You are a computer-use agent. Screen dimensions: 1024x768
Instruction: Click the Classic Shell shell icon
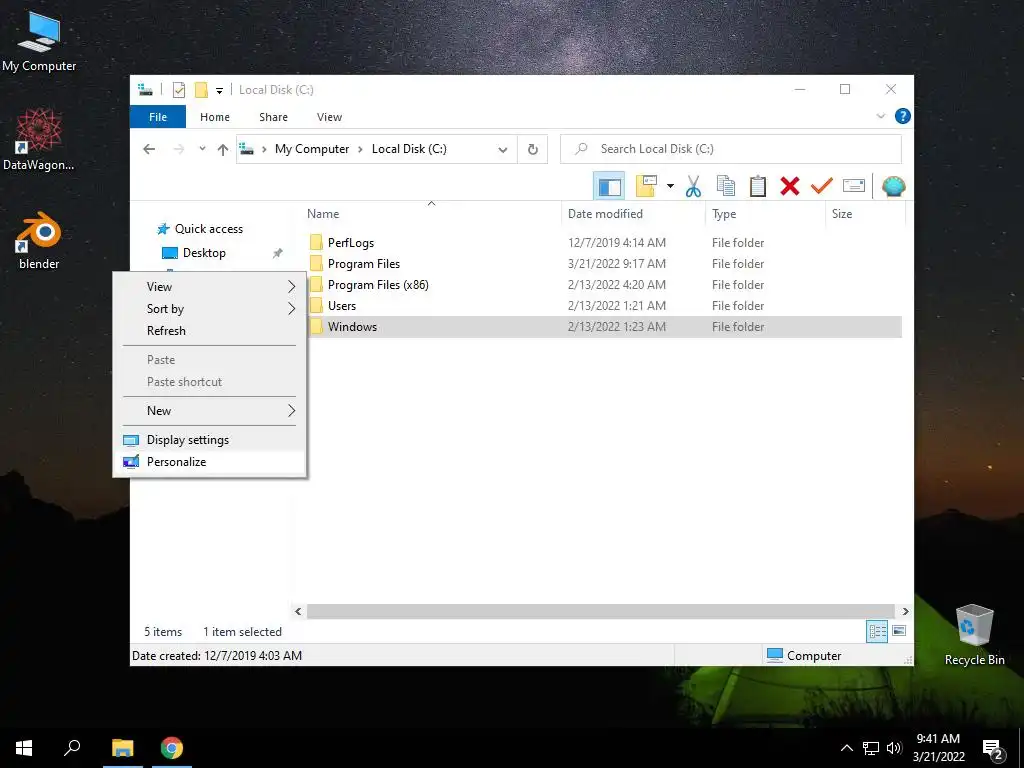pos(893,186)
